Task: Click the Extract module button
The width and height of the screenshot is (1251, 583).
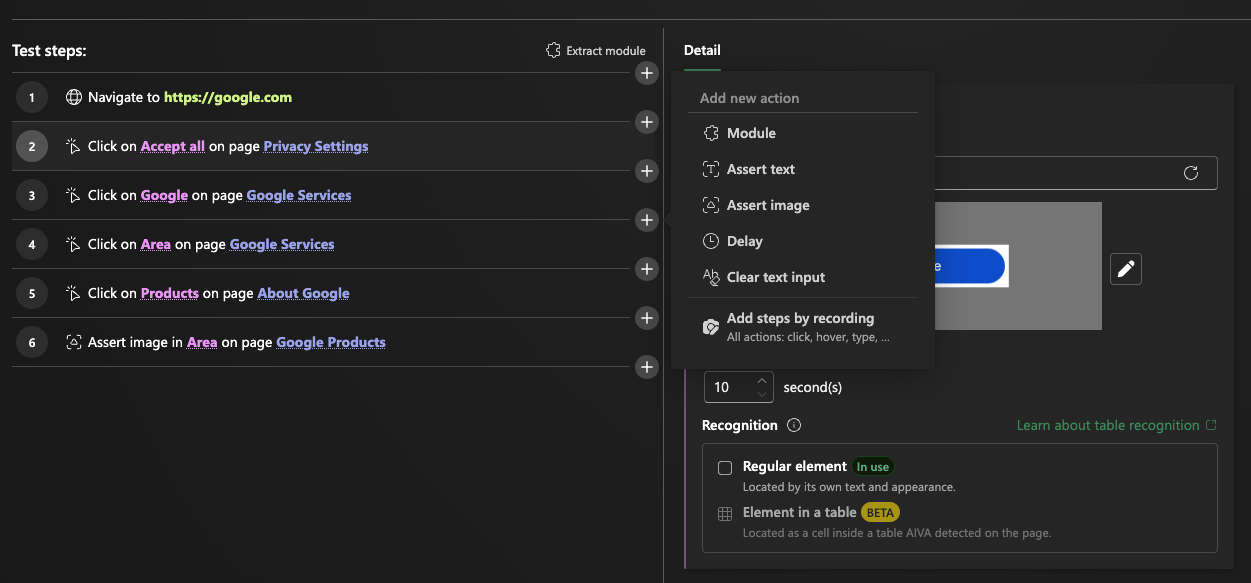Action: point(596,51)
